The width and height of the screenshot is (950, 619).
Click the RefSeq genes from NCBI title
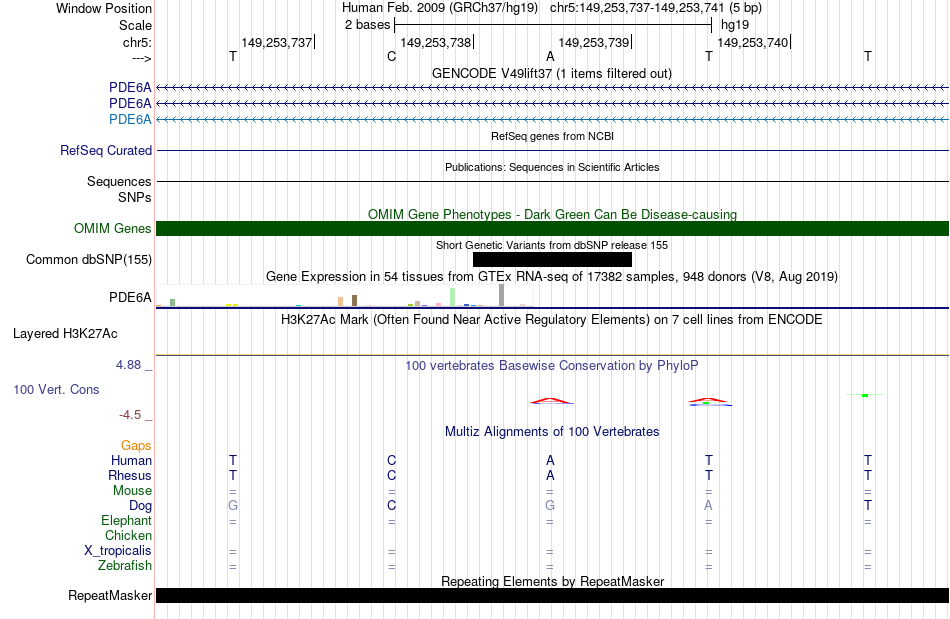click(552, 136)
